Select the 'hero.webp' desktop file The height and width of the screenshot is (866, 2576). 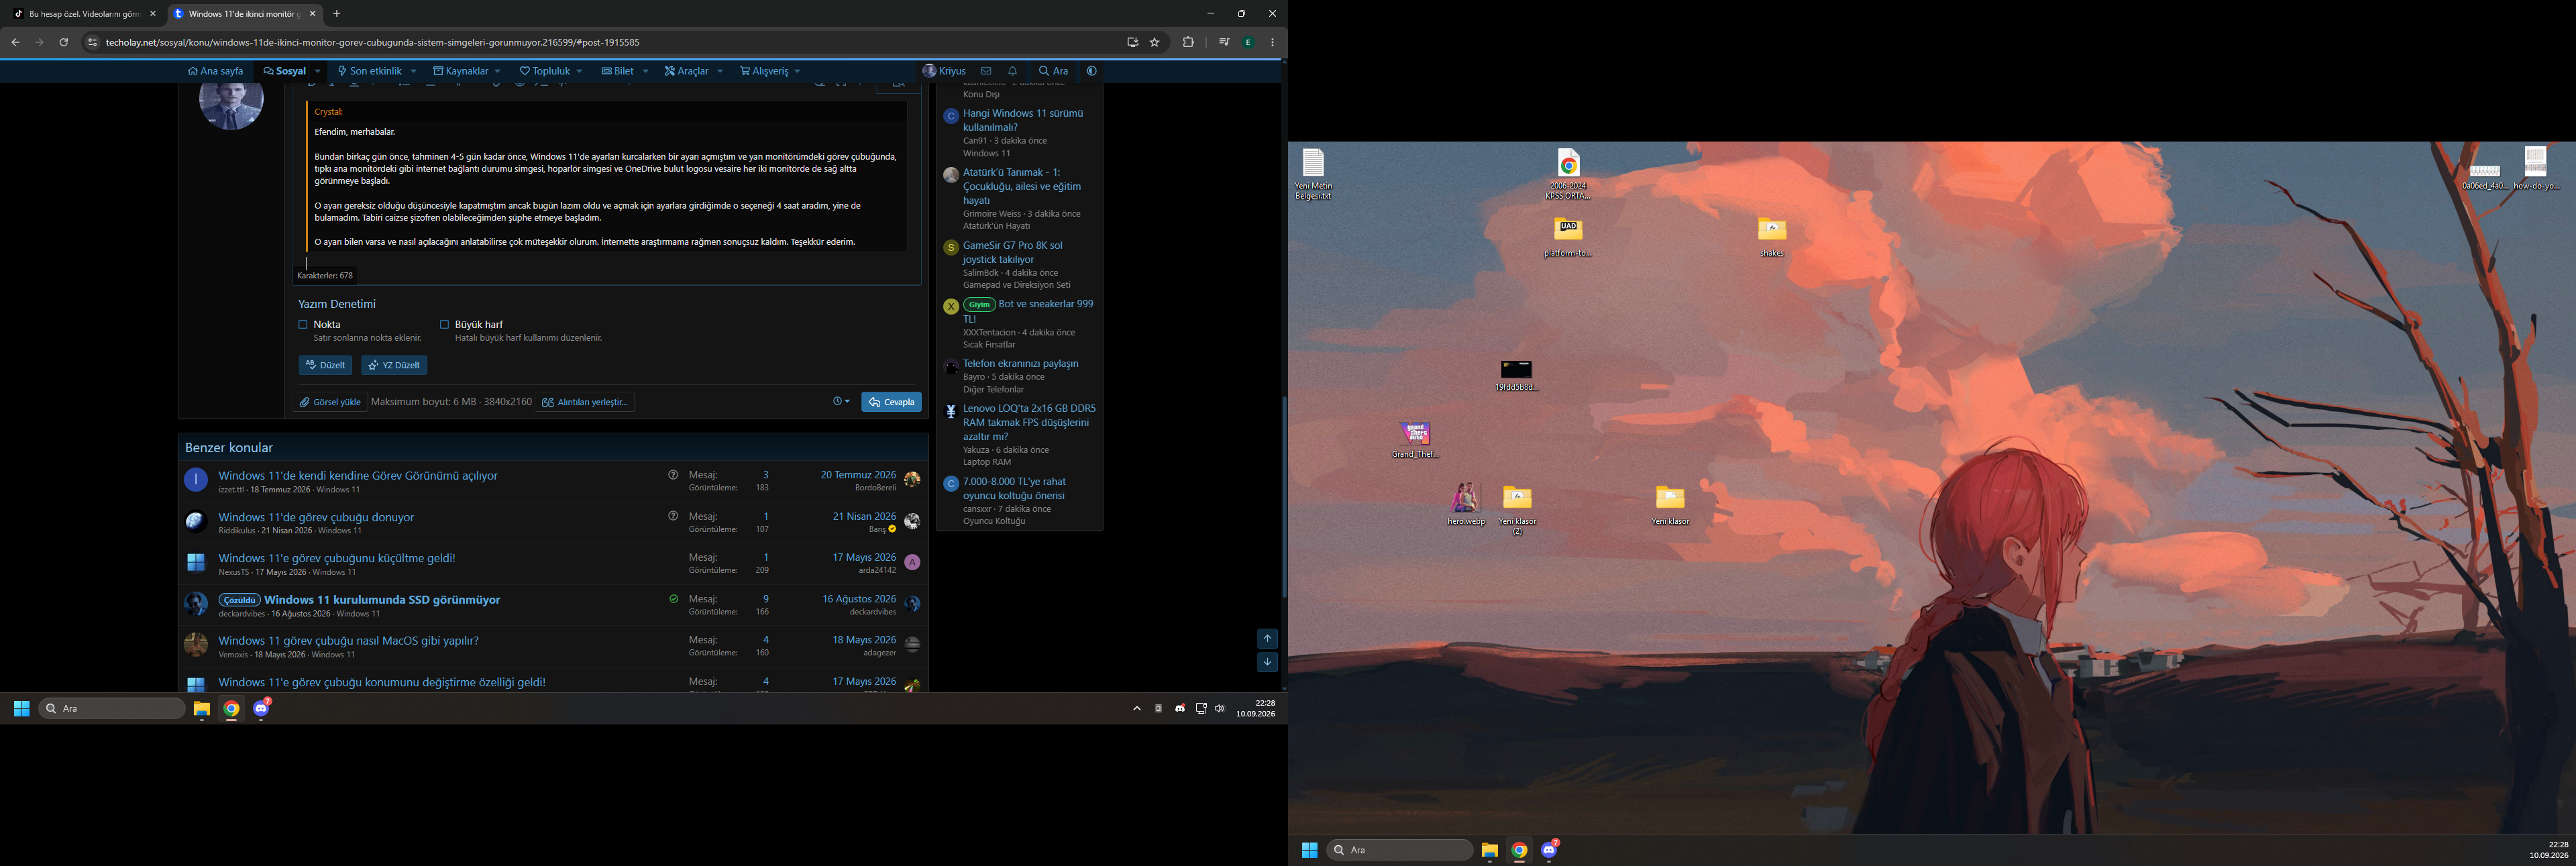[x=1466, y=504]
